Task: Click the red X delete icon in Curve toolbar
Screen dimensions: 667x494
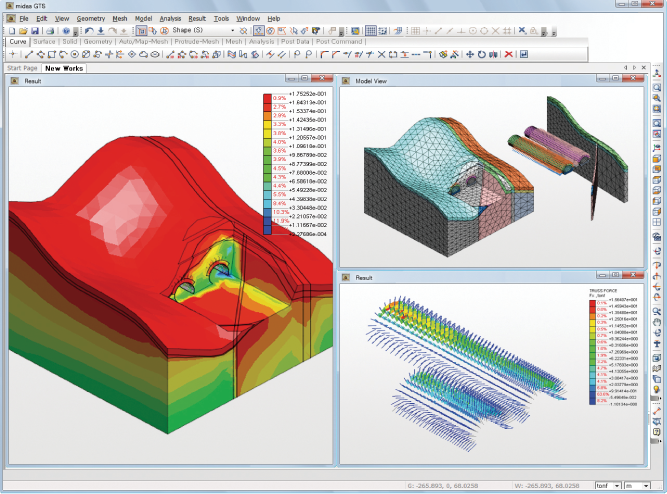Action: coord(508,54)
